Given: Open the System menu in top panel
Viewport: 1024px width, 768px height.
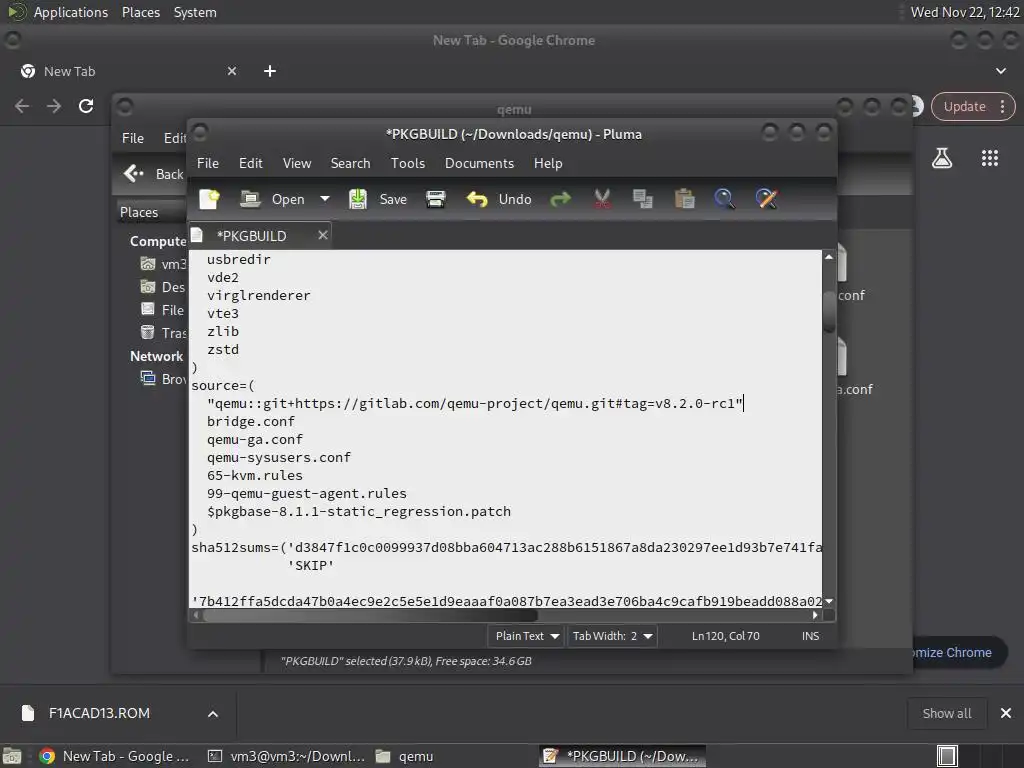Looking at the screenshot, I should click(x=195, y=12).
